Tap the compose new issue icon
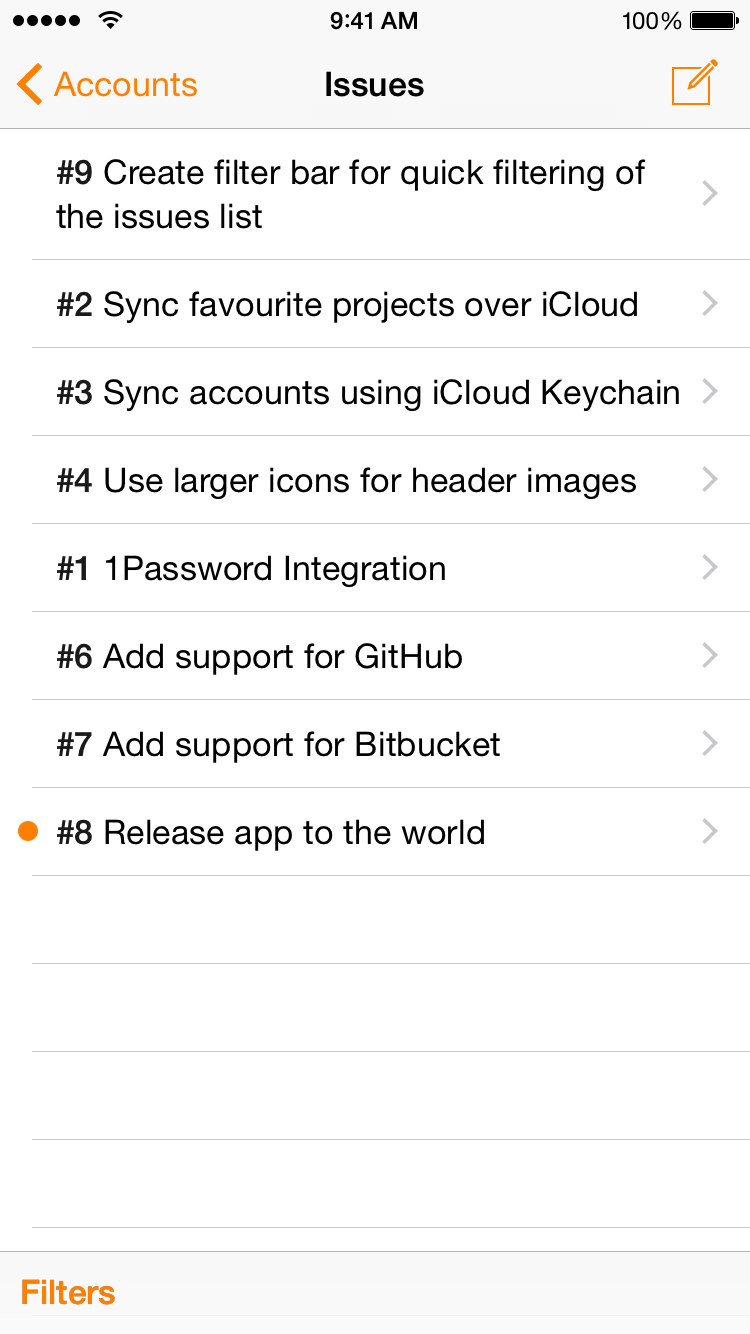750x1334 pixels. 694,84
